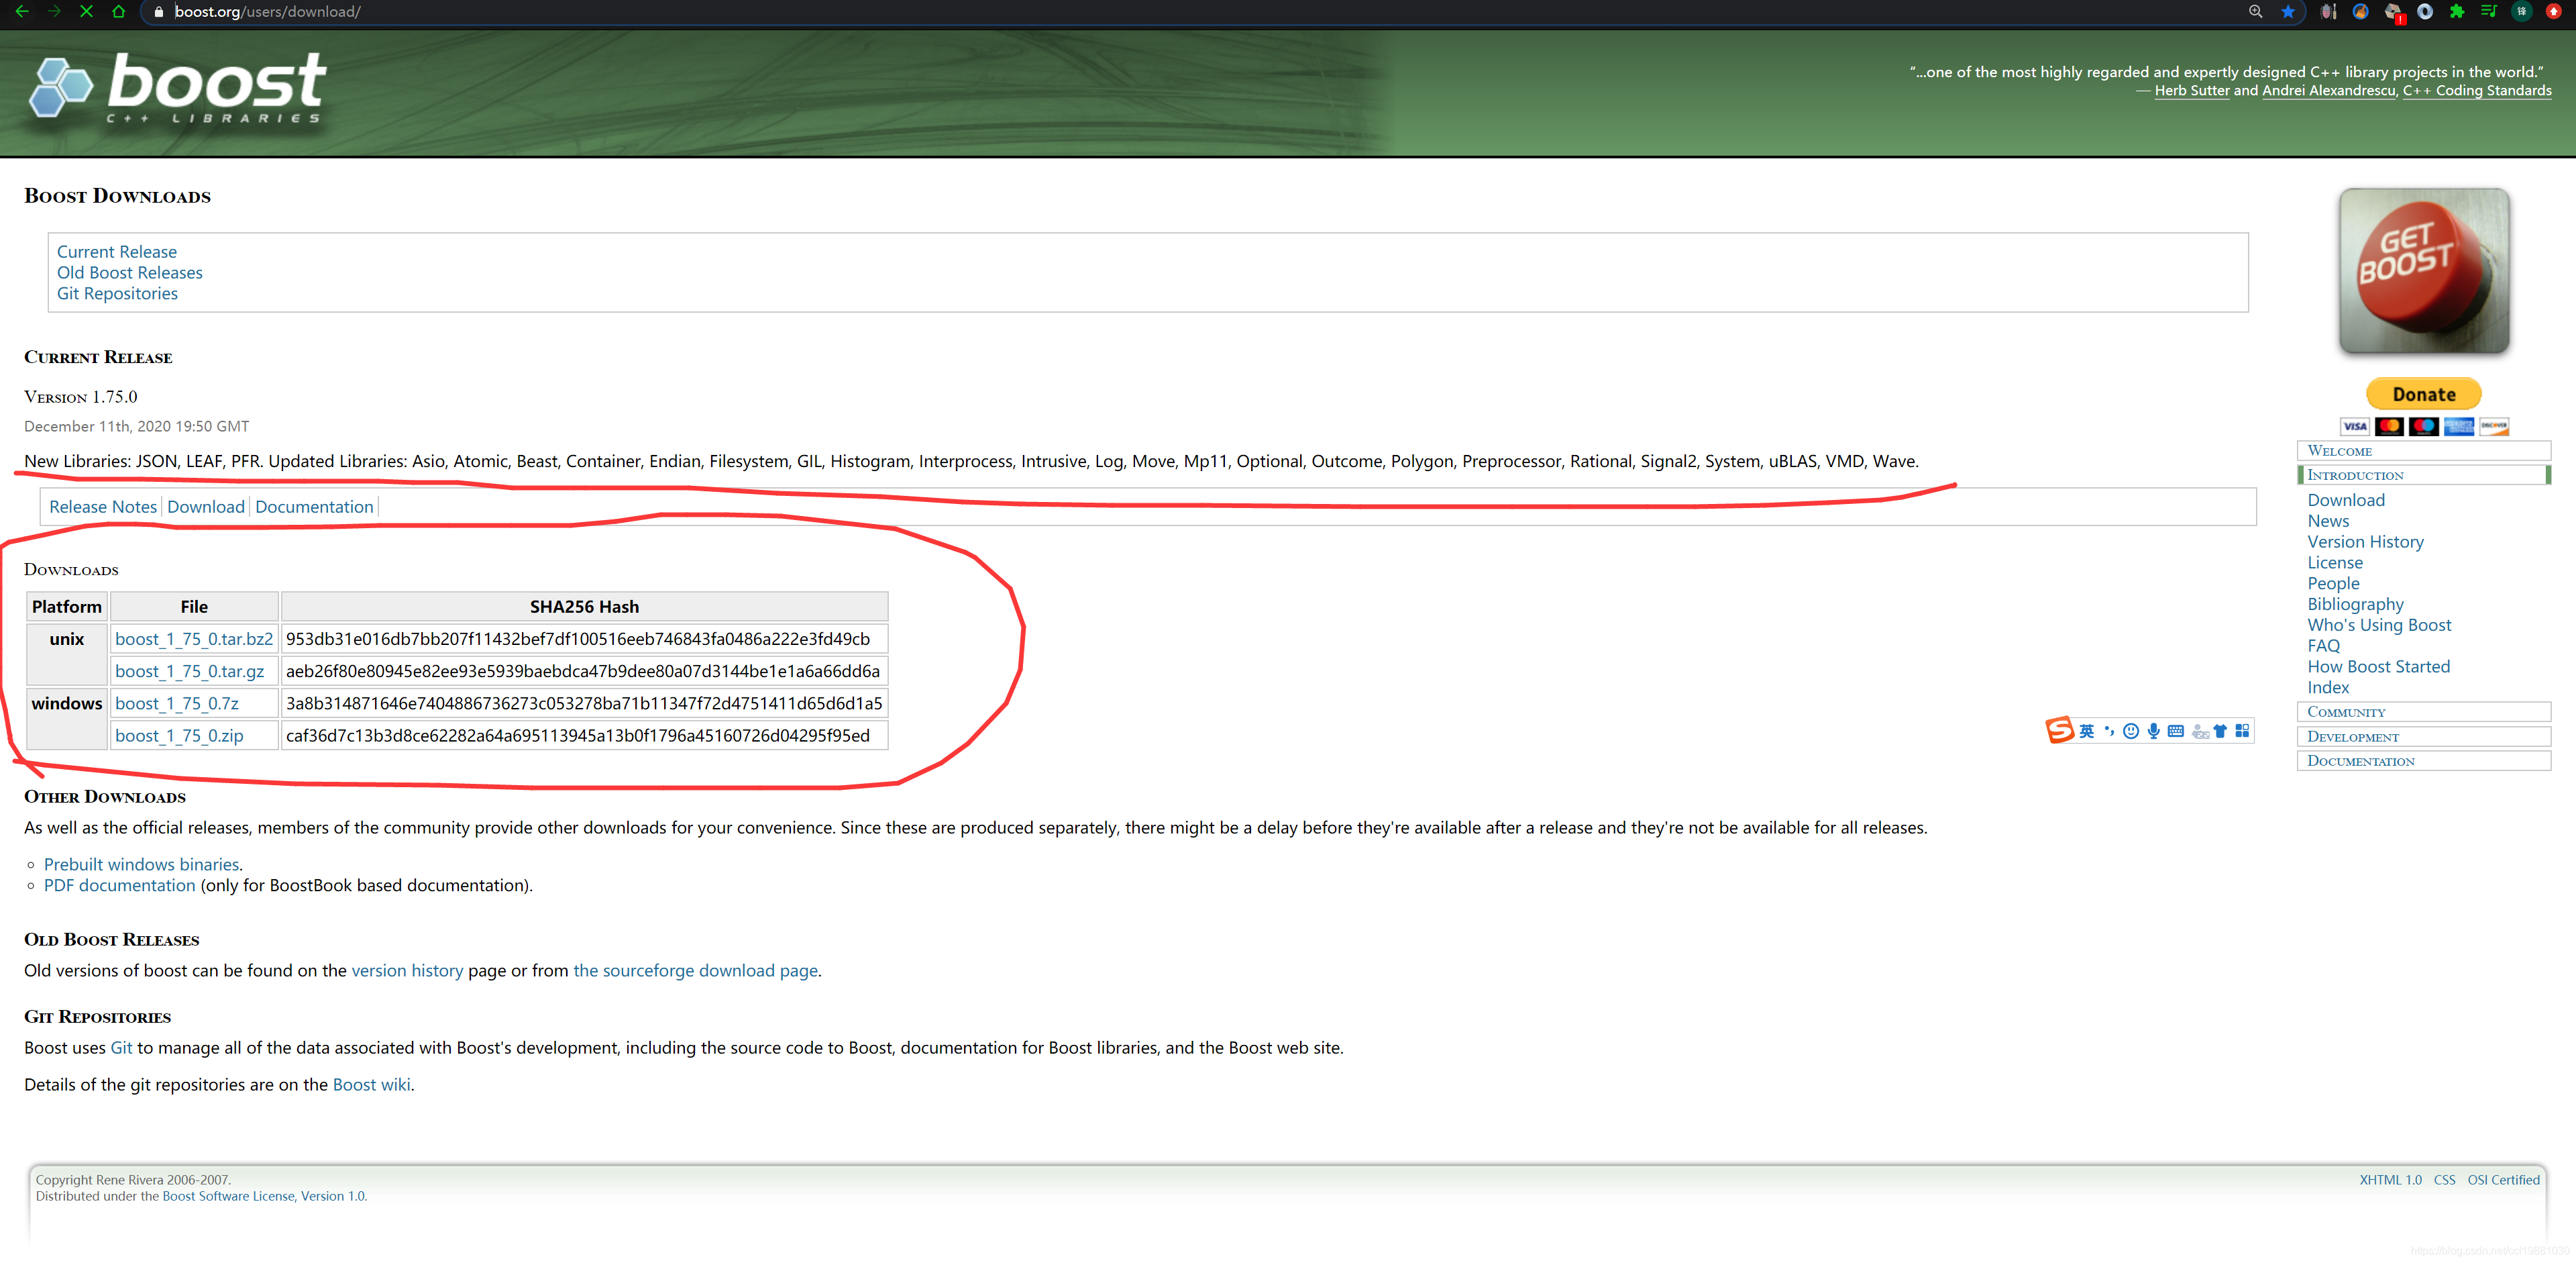Open the green media playlist icon

pos(2489,12)
